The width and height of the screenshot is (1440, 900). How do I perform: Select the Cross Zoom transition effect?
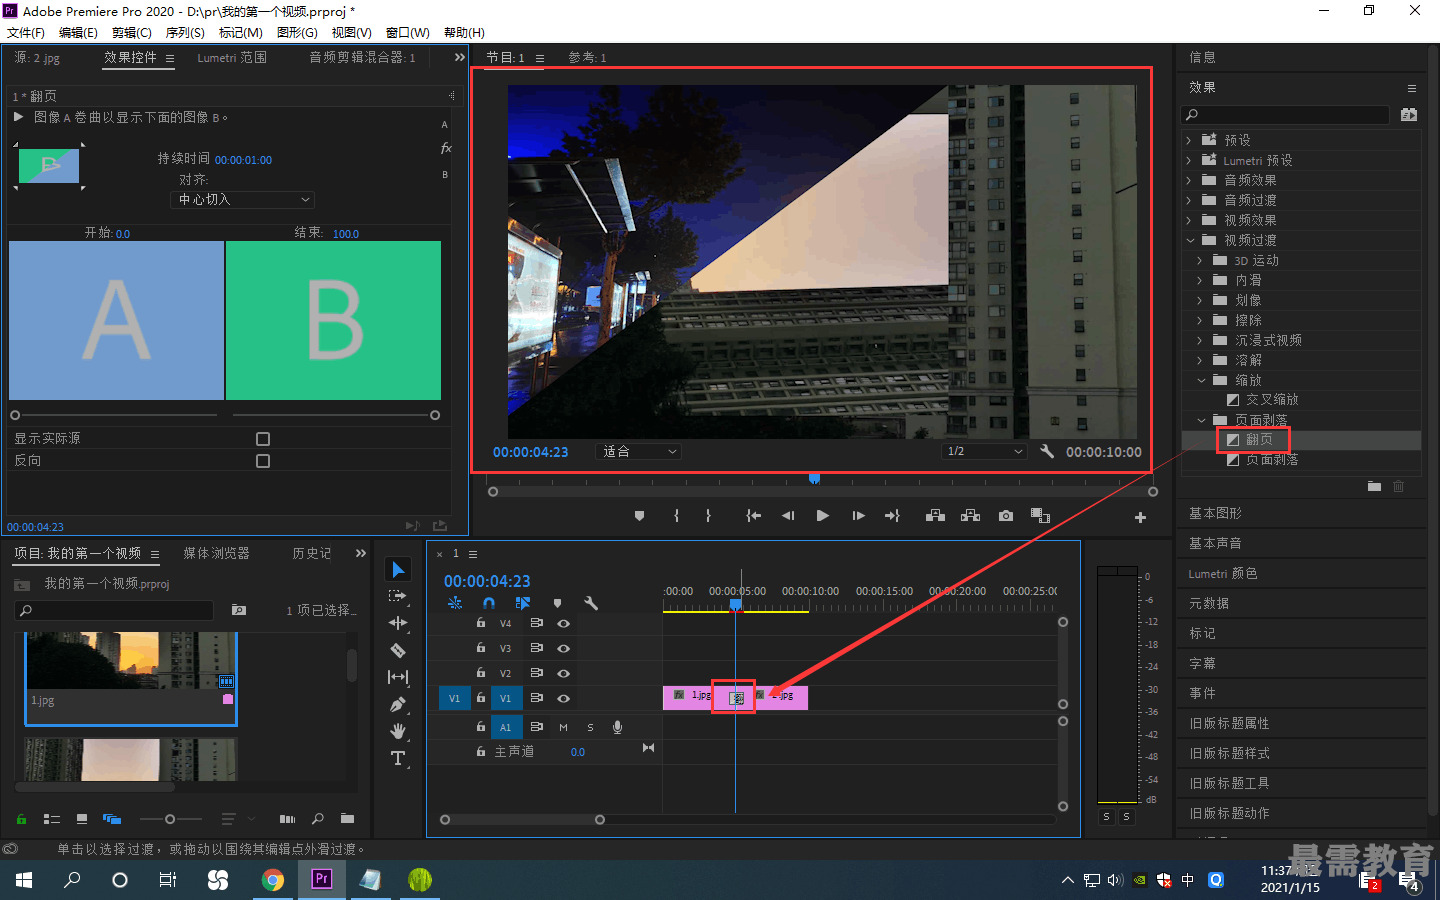pyautogui.click(x=1272, y=400)
